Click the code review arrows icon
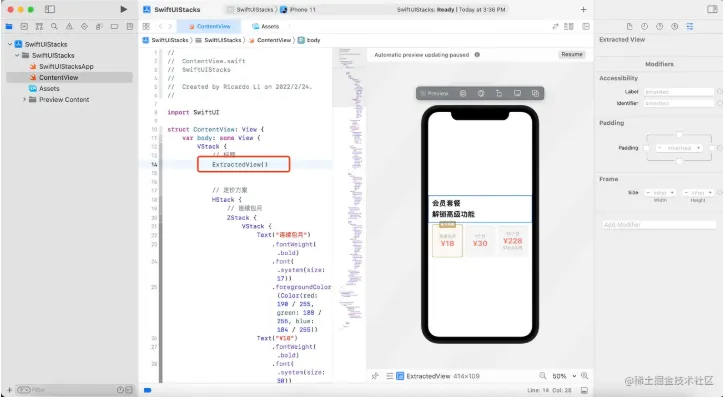Screen dimensions: 723x400 click(x=555, y=27)
